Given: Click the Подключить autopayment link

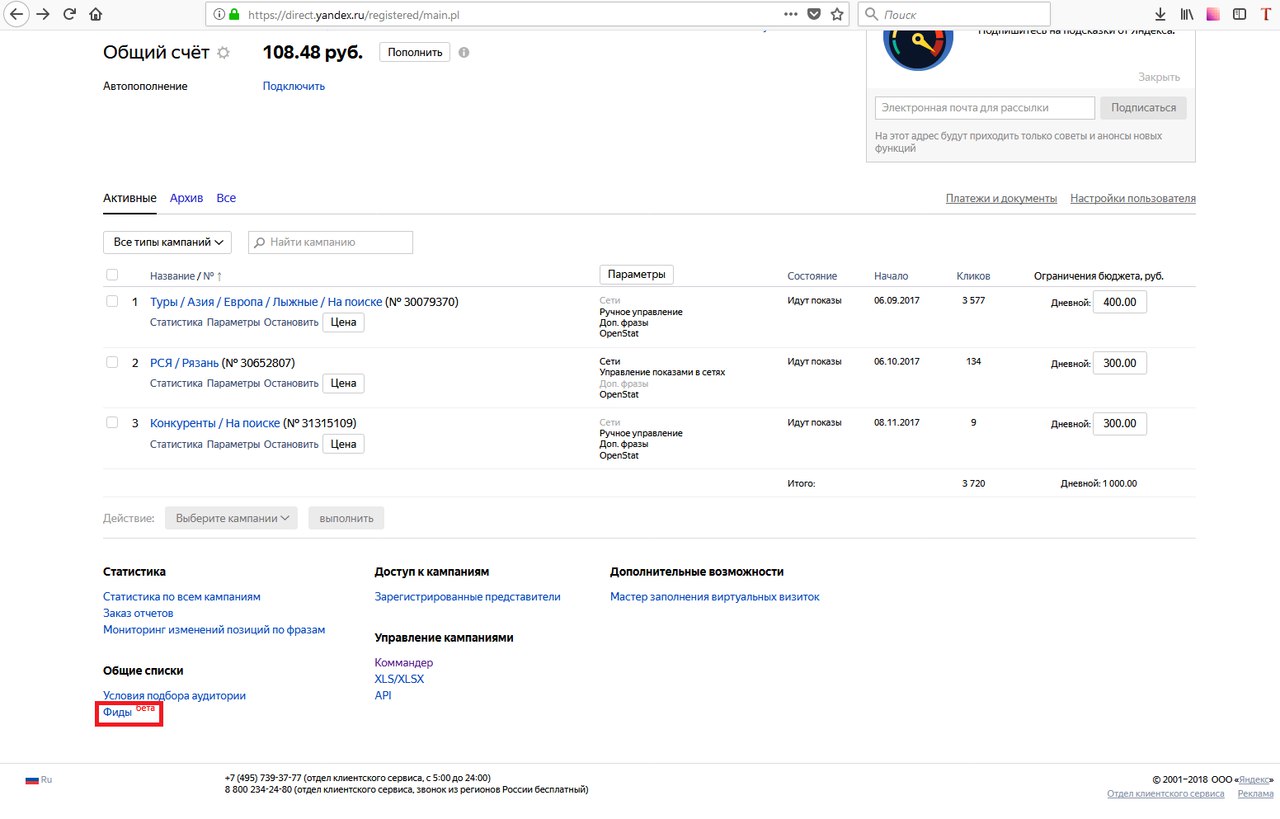Looking at the screenshot, I should click(294, 86).
